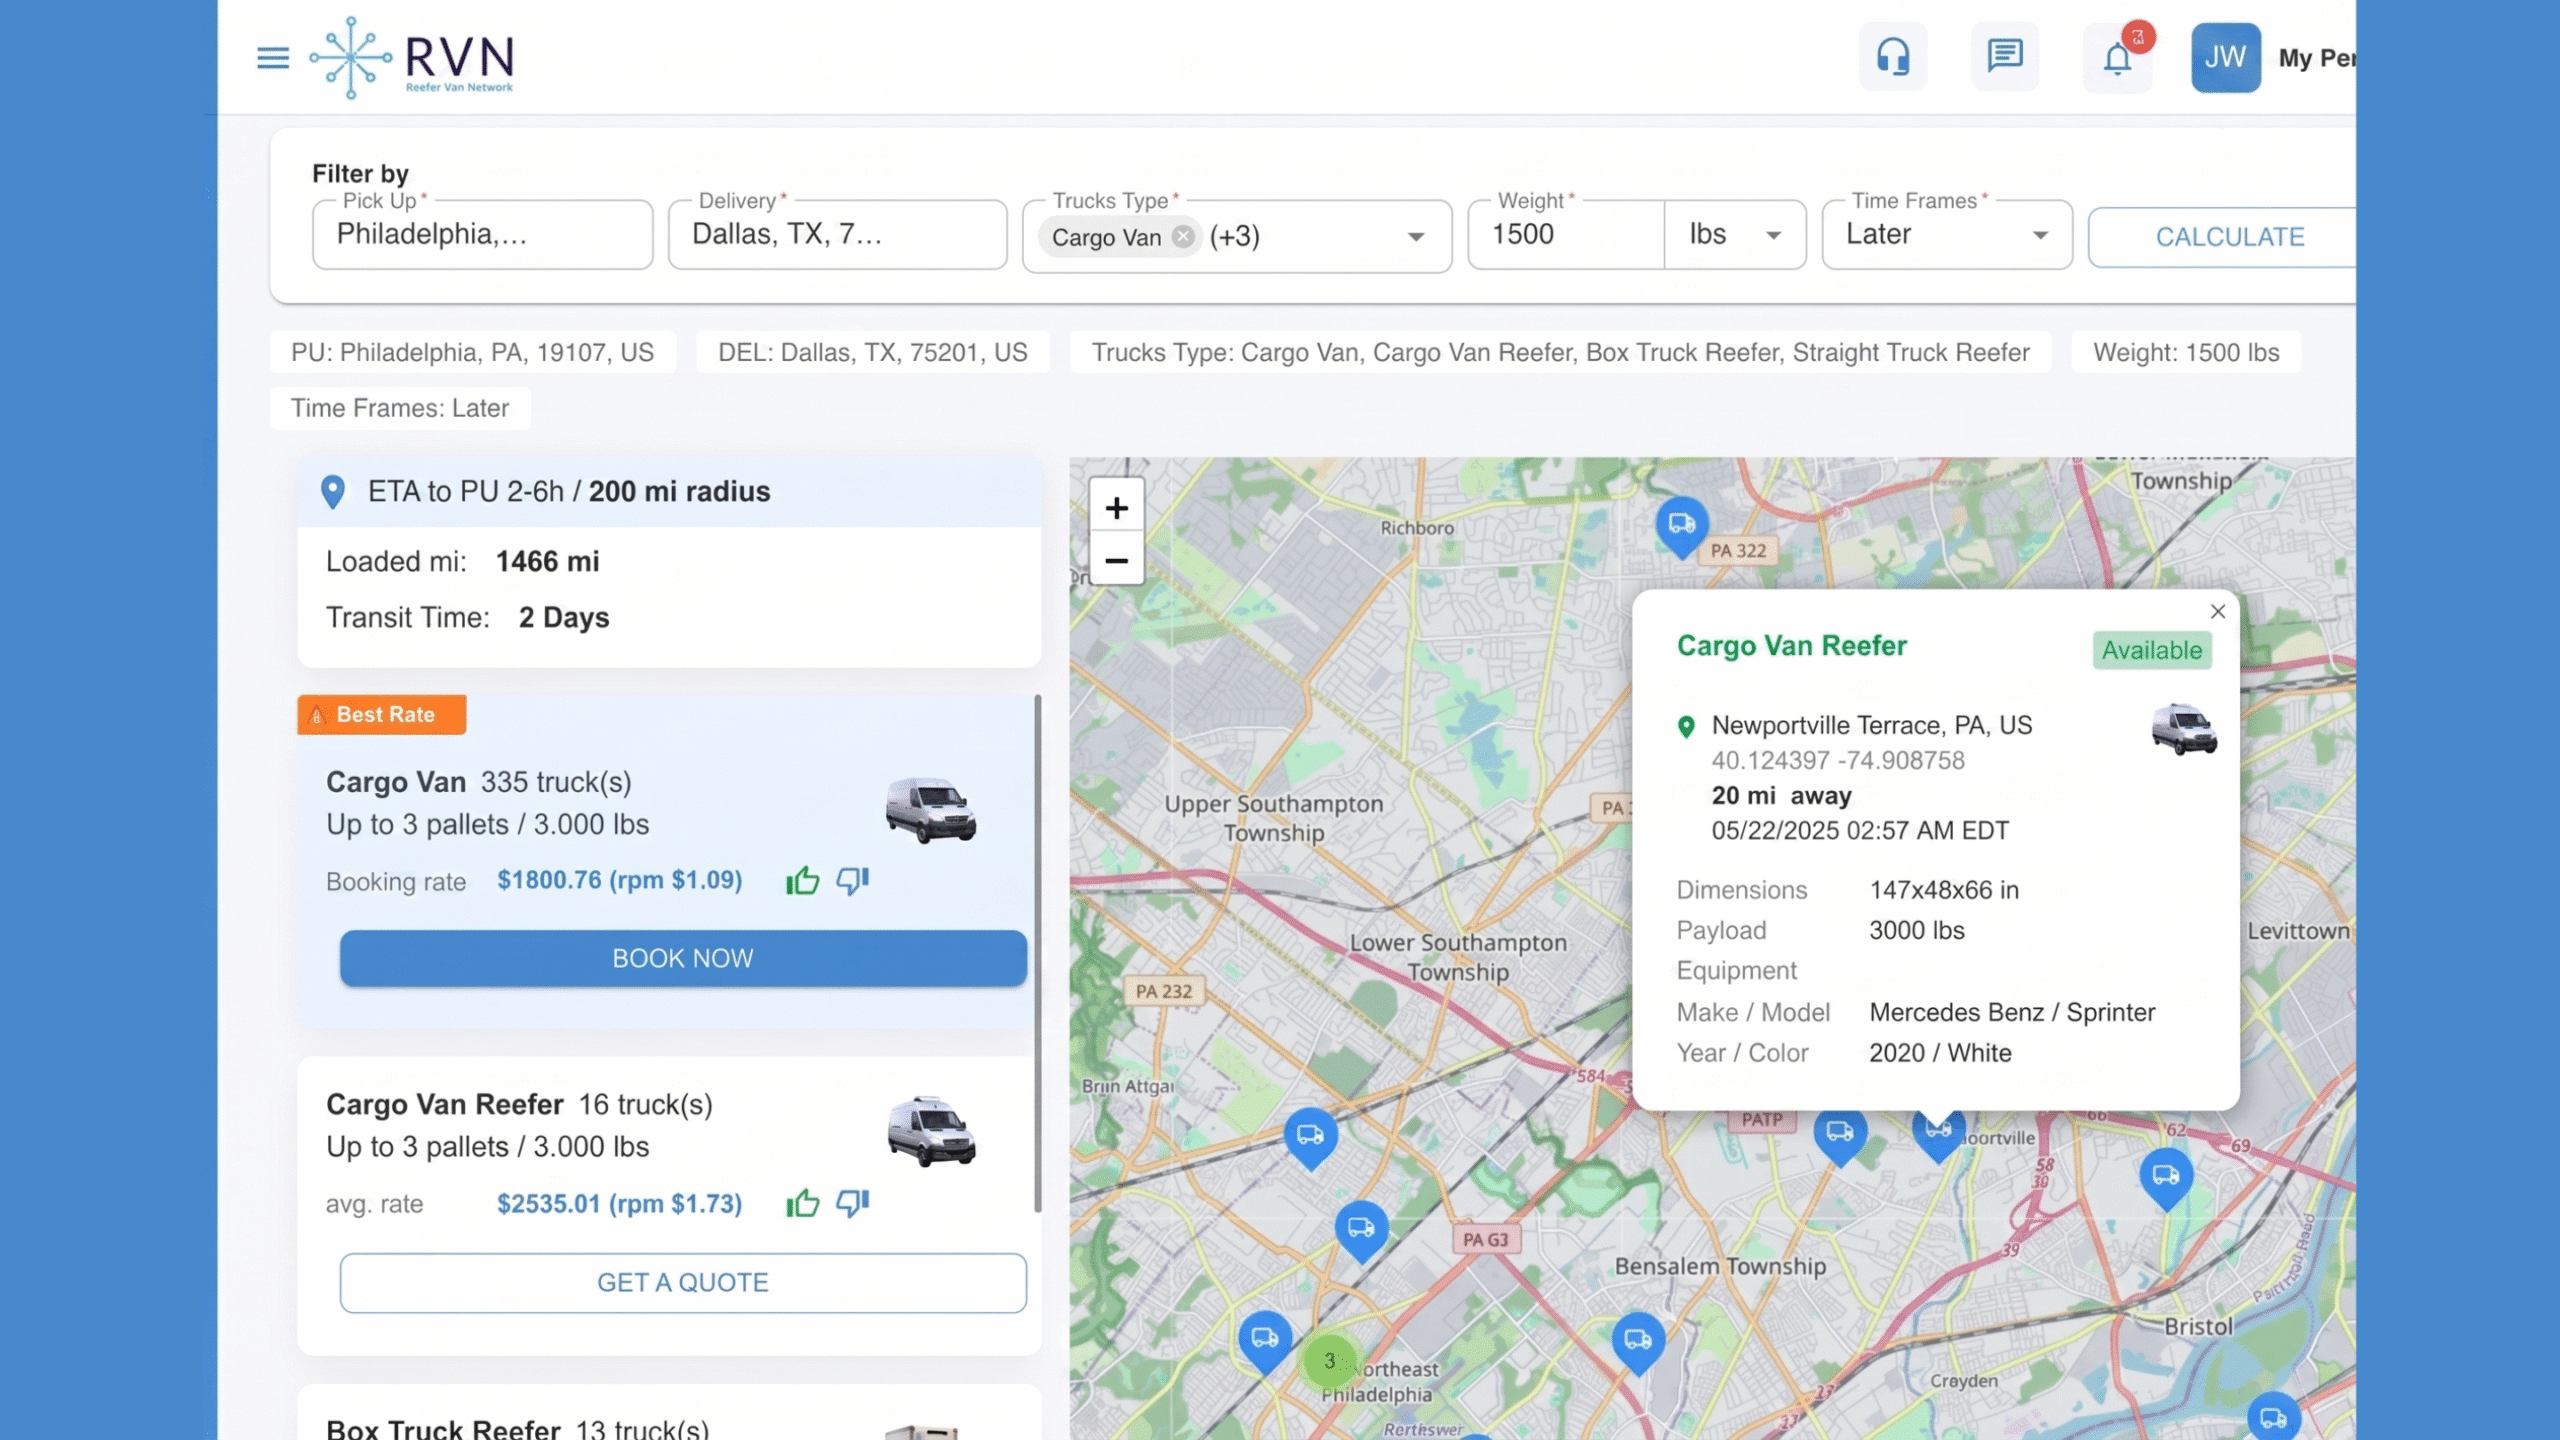Click the 05/22/2025 02:57 AM EDT timestamp
This screenshot has width=2560, height=1440.
coord(1860,831)
